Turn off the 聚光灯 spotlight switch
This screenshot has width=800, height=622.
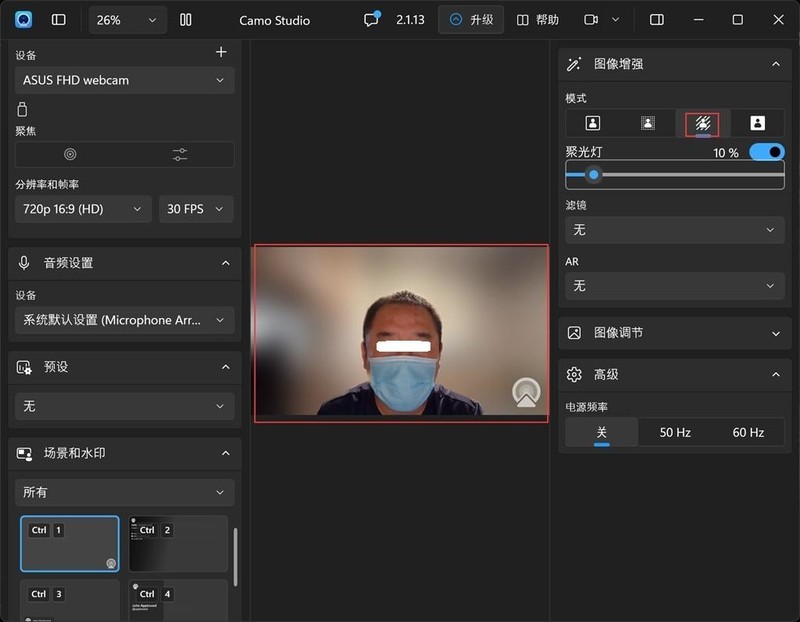[x=766, y=152]
